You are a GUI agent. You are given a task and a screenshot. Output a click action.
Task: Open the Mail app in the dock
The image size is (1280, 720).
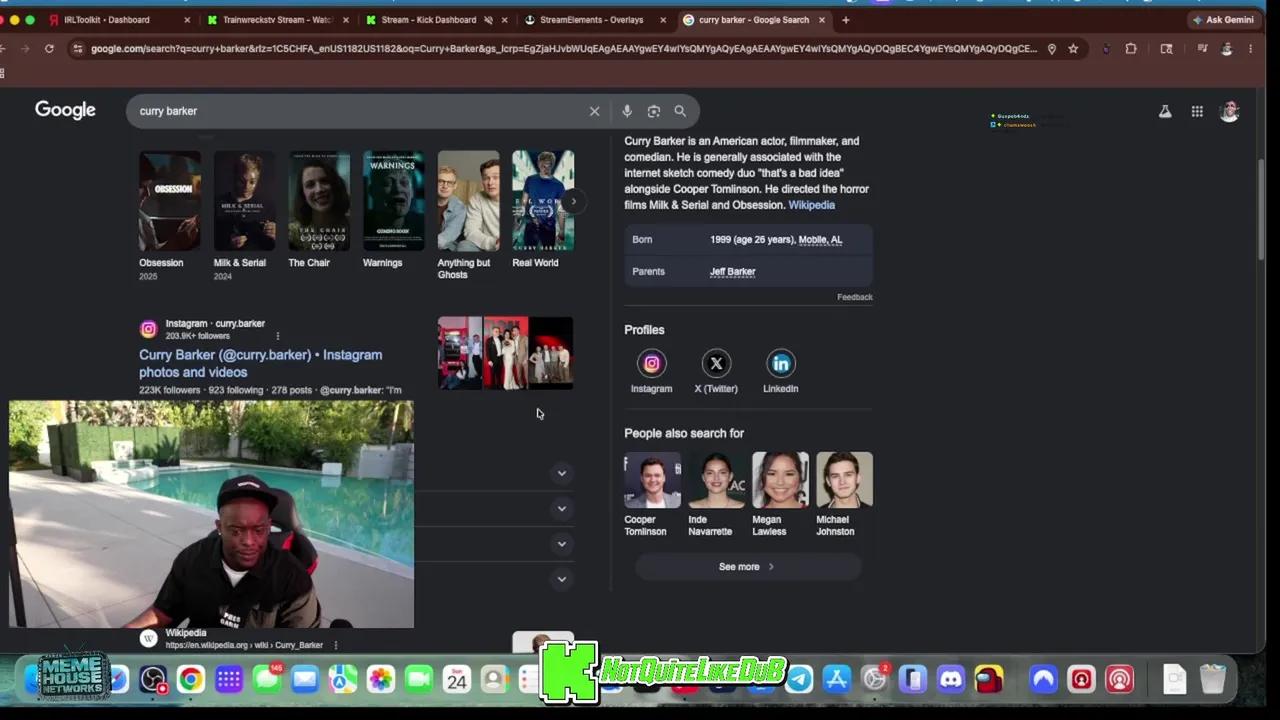pyautogui.click(x=305, y=680)
